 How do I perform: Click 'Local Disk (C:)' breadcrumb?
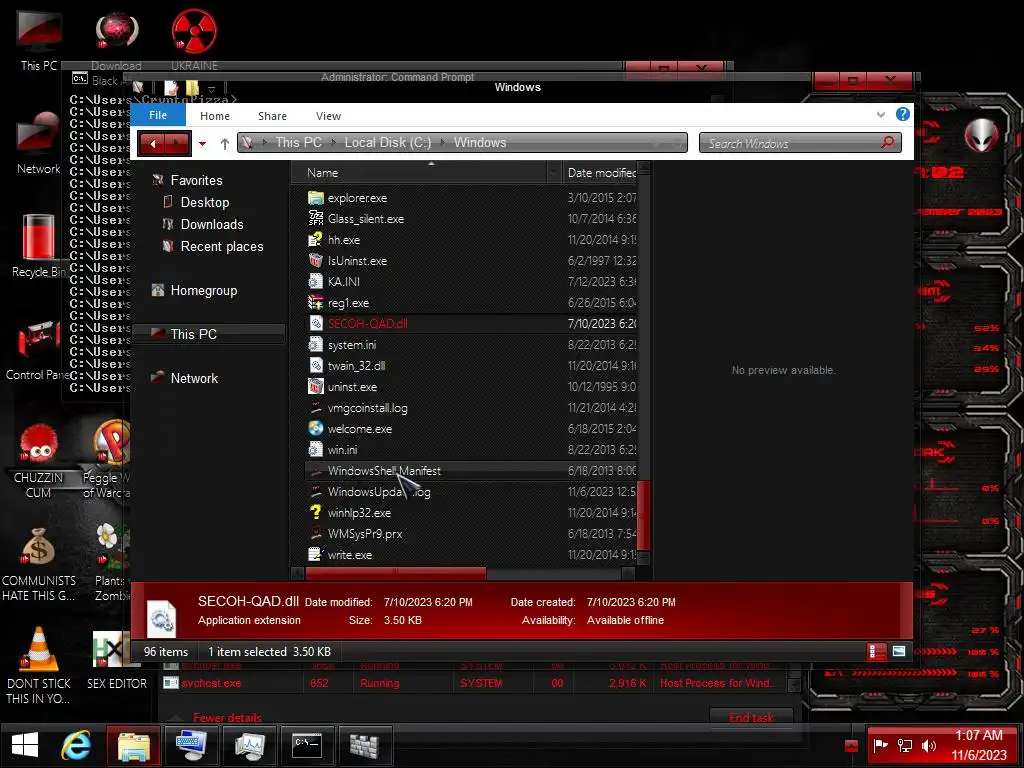point(388,142)
